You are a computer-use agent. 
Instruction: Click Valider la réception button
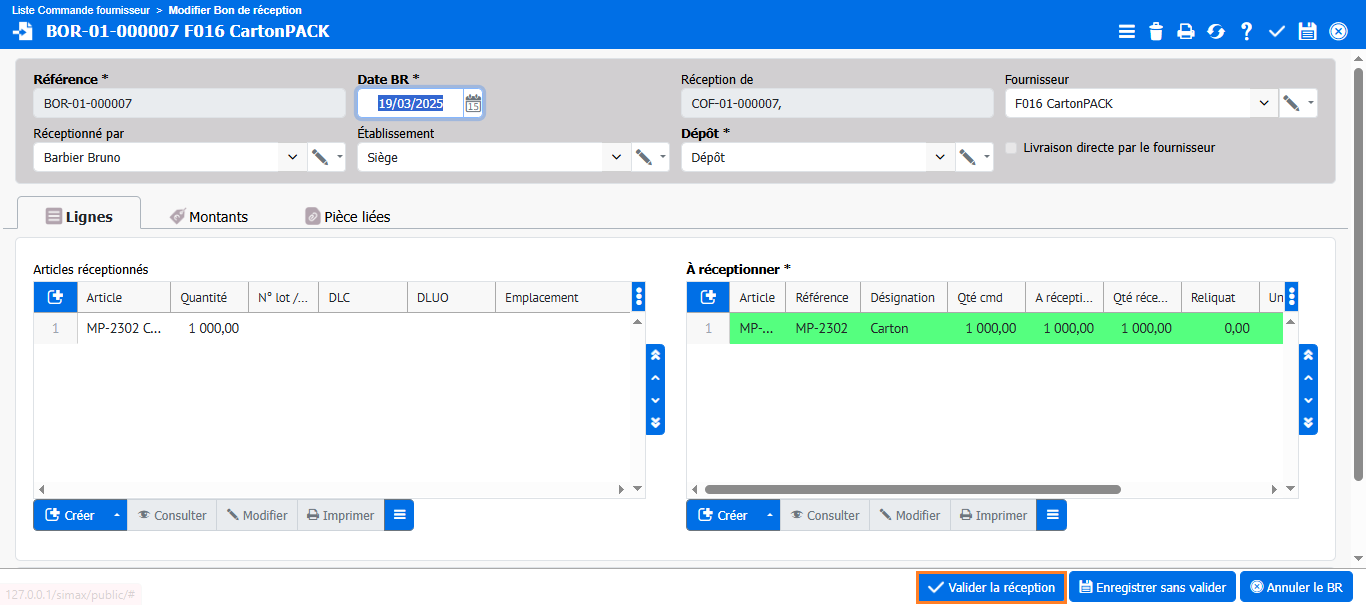pyautogui.click(x=991, y=587)
